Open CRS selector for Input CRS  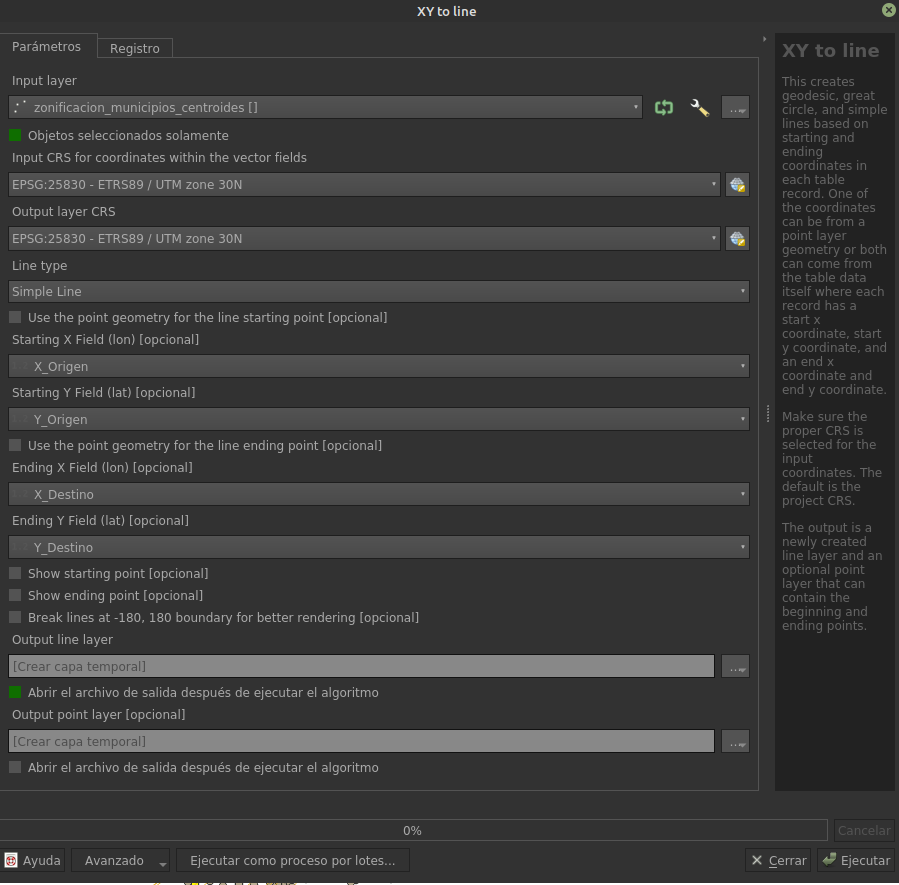737,184
